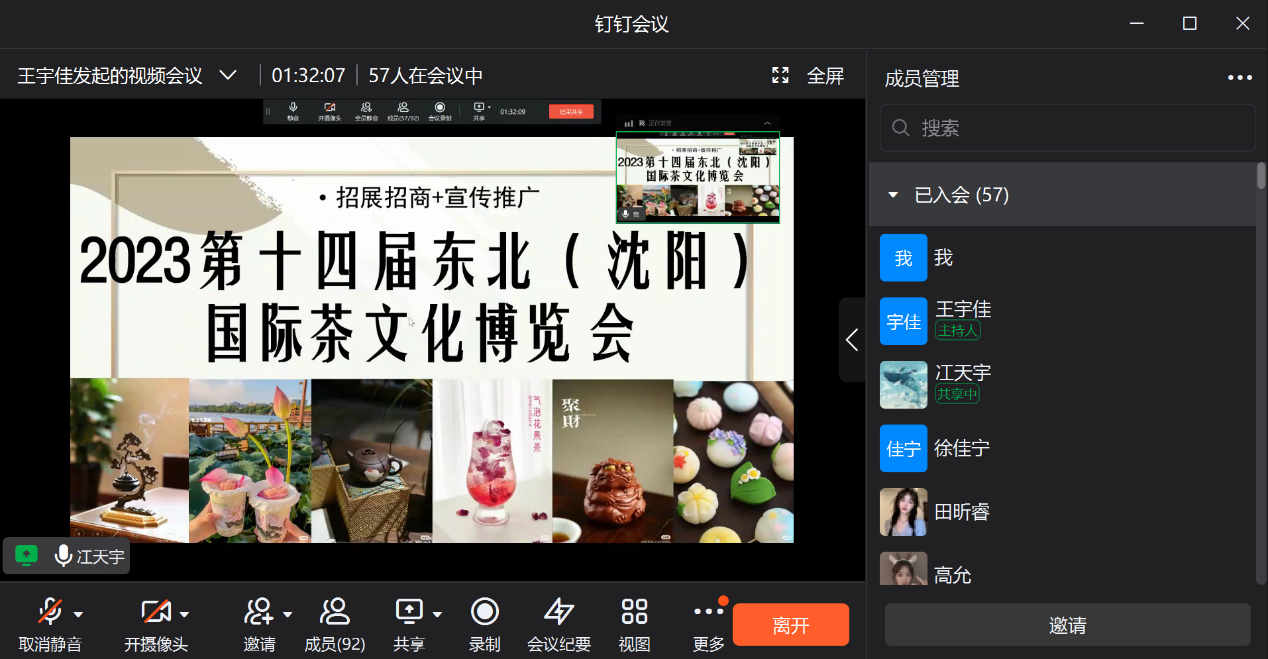1268x659 pixels.
Task: Open camera options arrow beside 开摄像头
Action: [x=184, y=614]
